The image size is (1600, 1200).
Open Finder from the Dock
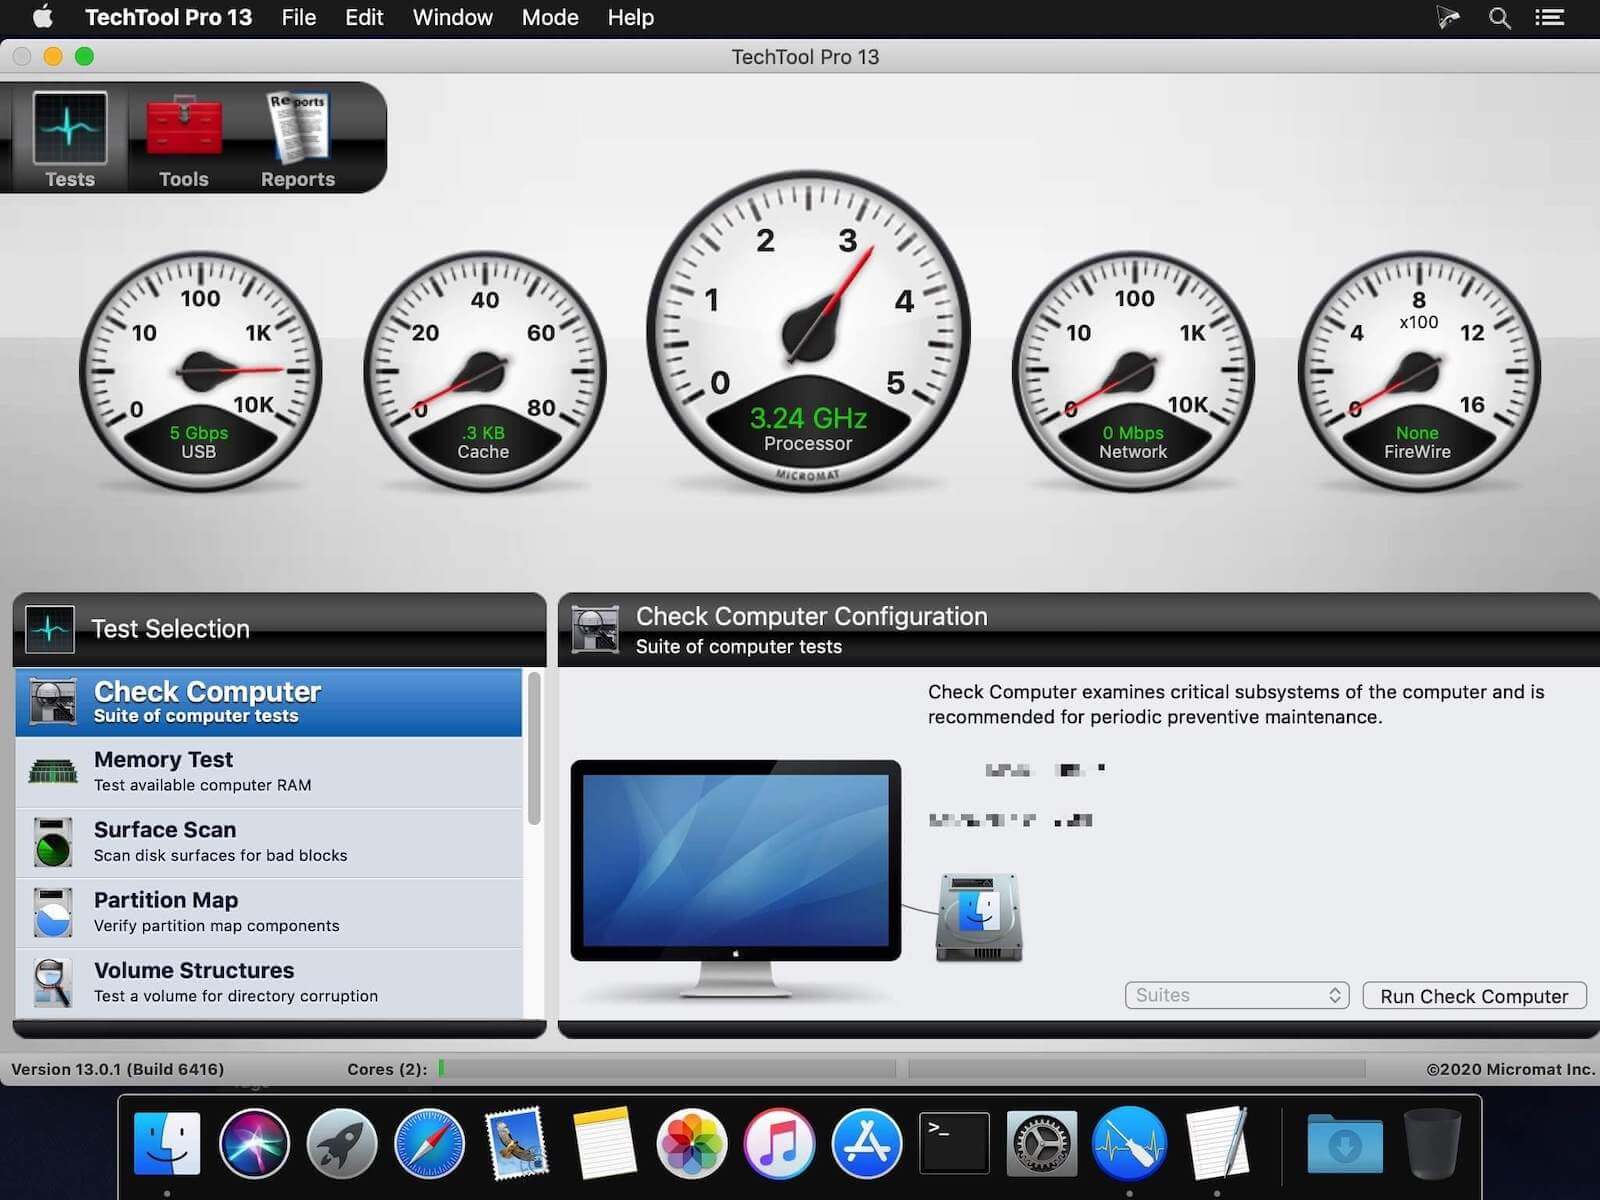[167, 1143]
